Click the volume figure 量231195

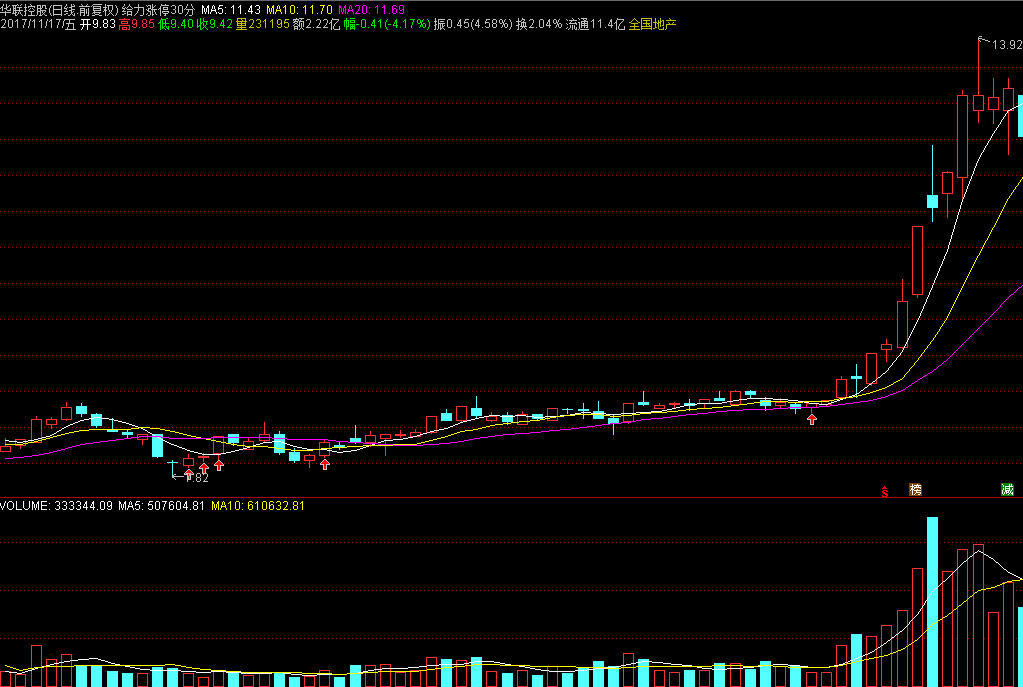pyautogui.click(x=262, y=24)
